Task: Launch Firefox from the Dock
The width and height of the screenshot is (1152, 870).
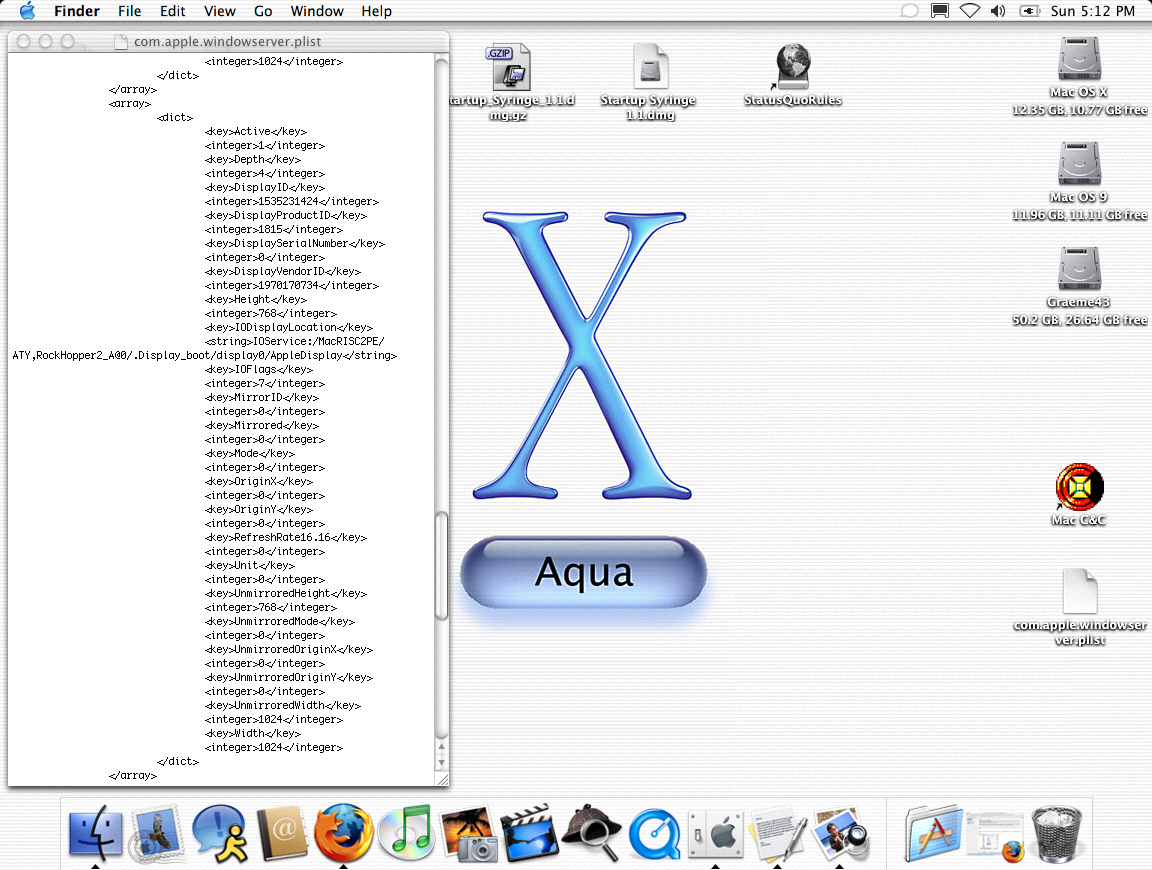Action: point(343,834)
